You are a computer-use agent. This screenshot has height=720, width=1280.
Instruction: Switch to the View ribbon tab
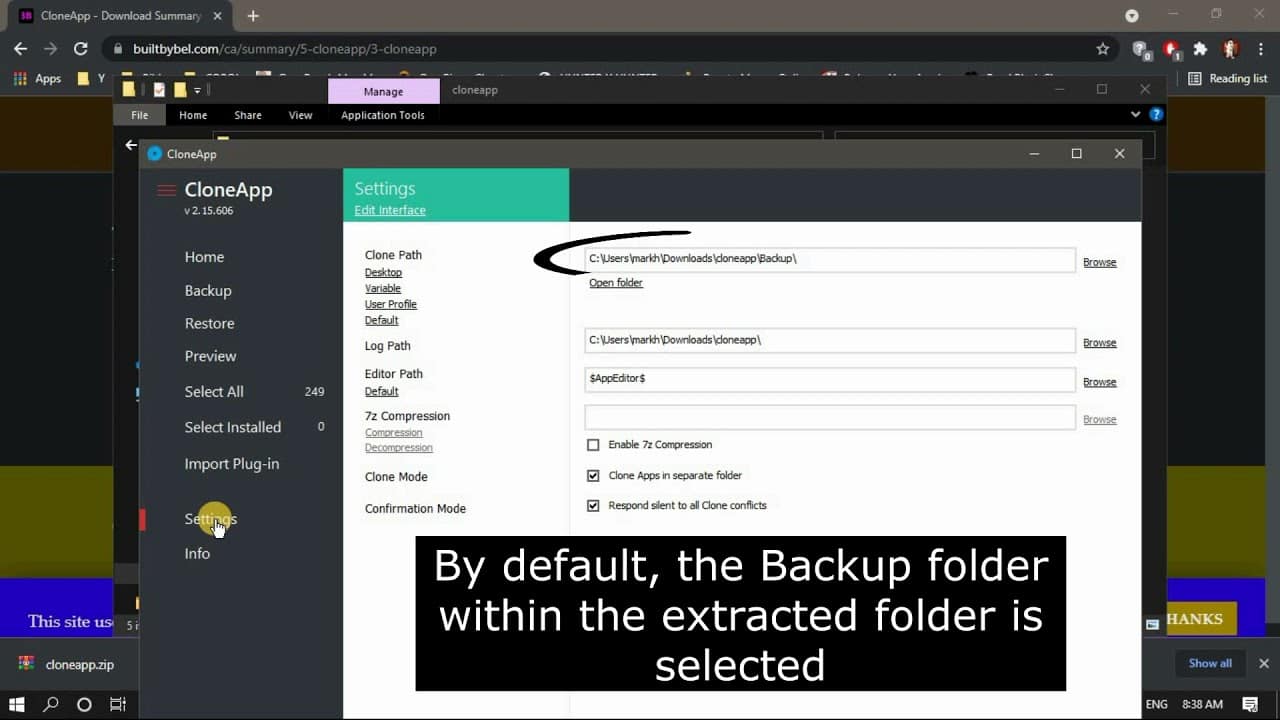click(300, 115)
